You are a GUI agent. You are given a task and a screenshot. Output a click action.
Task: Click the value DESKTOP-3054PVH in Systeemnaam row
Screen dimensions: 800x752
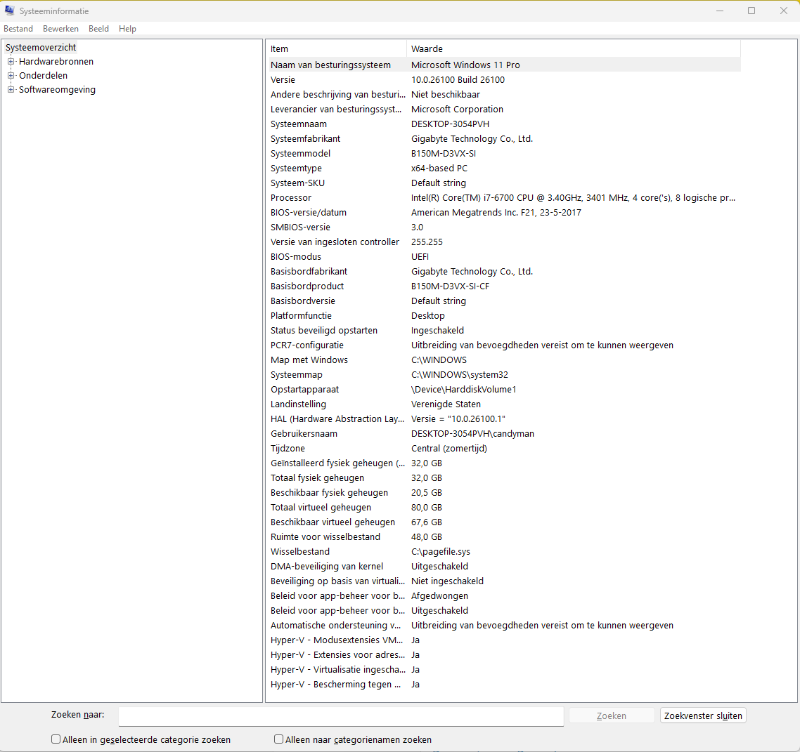pyautogui.click(x=450, y=124)
